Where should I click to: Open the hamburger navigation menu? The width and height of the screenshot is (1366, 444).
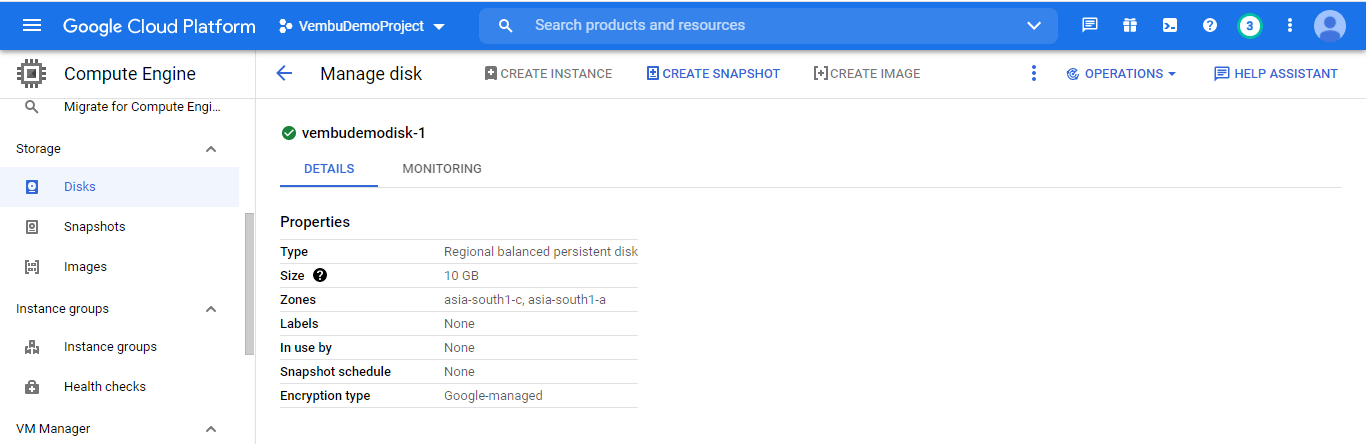32,25
